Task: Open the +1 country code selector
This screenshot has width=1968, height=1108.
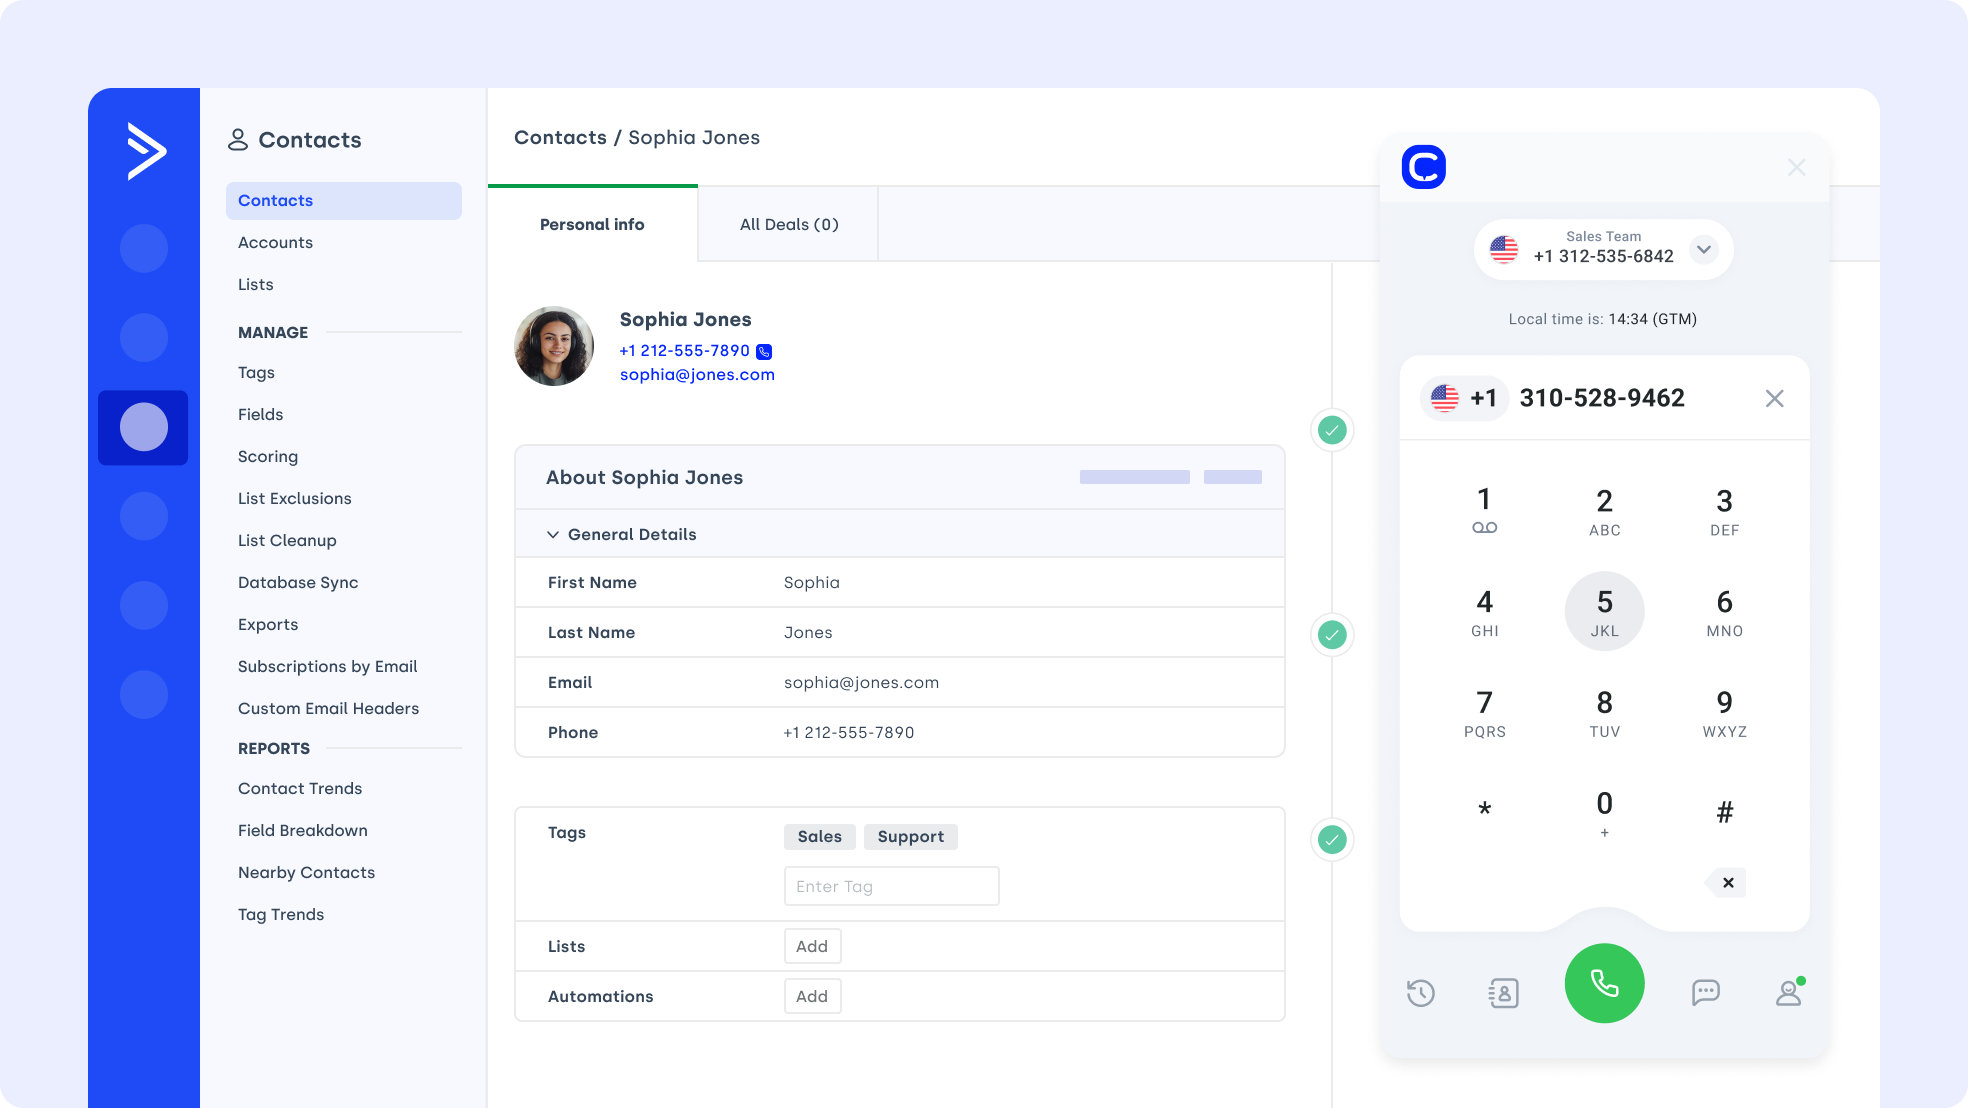Action: click(x=1464, y=398)
